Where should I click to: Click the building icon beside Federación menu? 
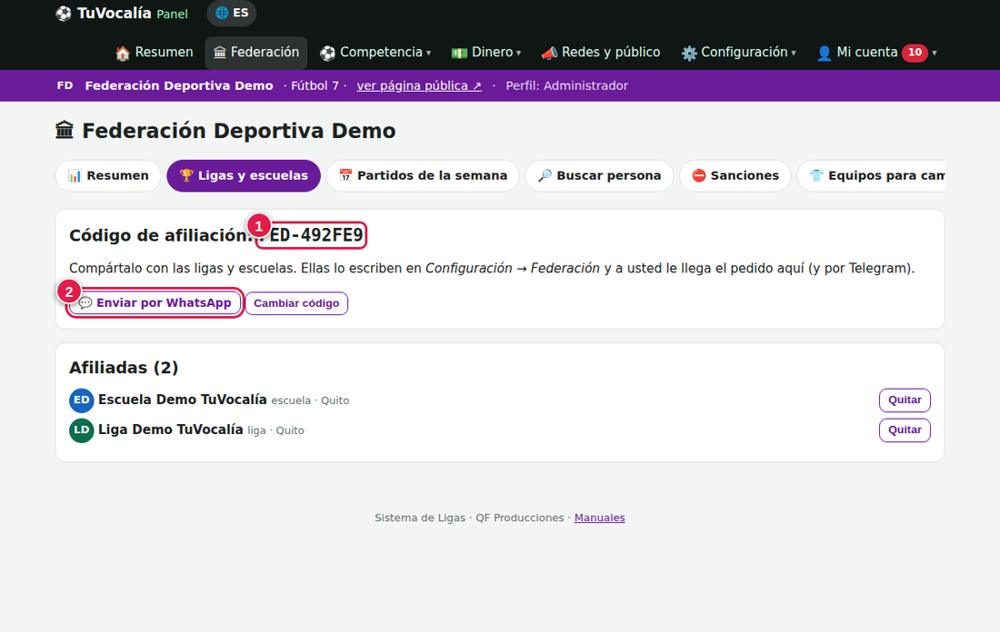pos(219,53)
